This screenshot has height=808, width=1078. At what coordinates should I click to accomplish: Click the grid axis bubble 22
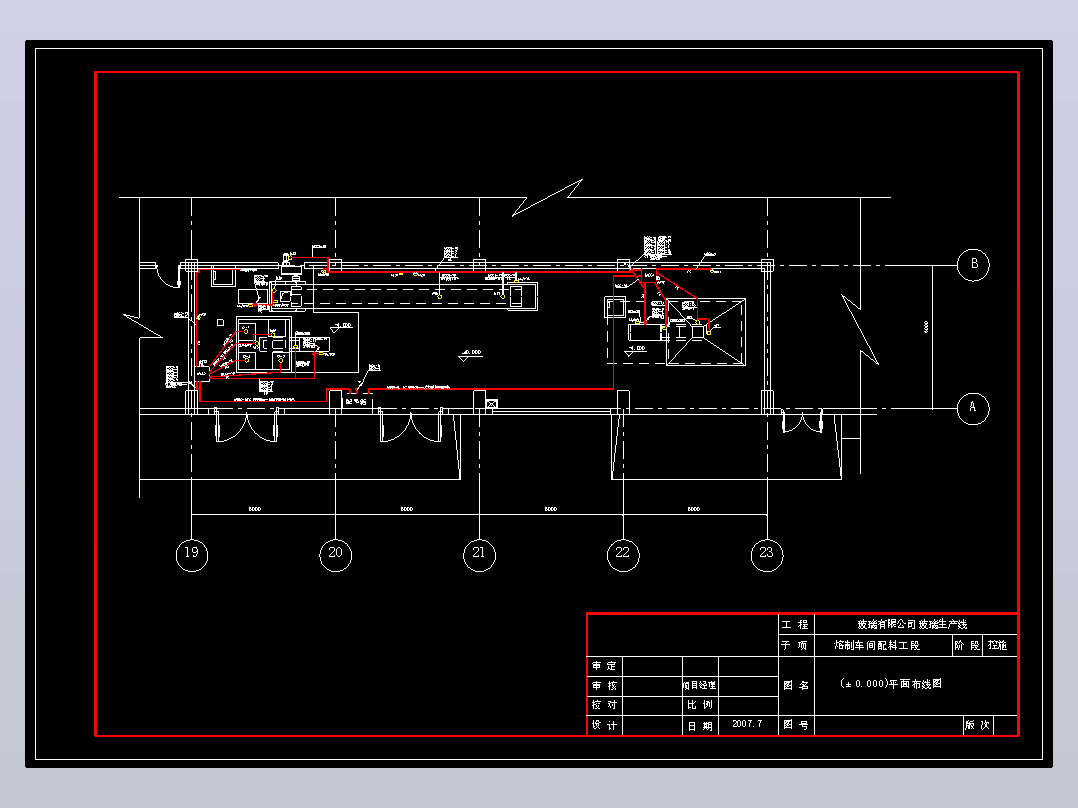[623, 554]
